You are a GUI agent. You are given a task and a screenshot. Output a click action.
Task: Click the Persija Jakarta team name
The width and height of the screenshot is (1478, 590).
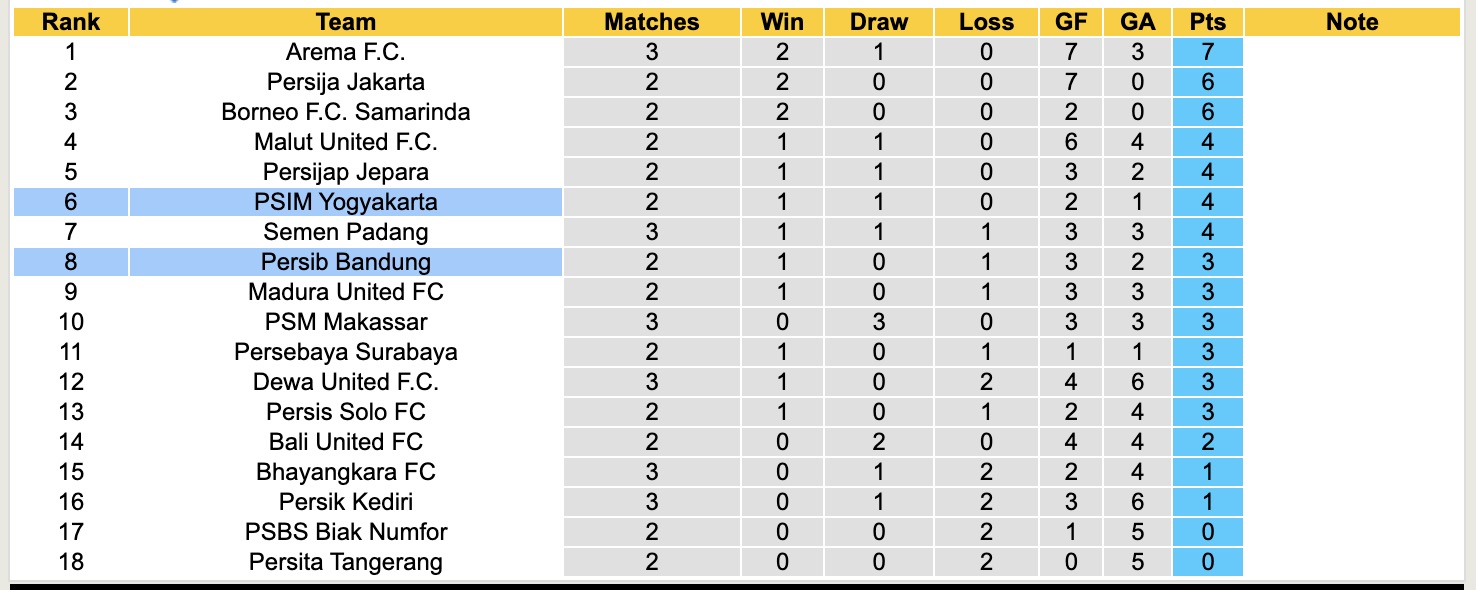click(345, 82)
